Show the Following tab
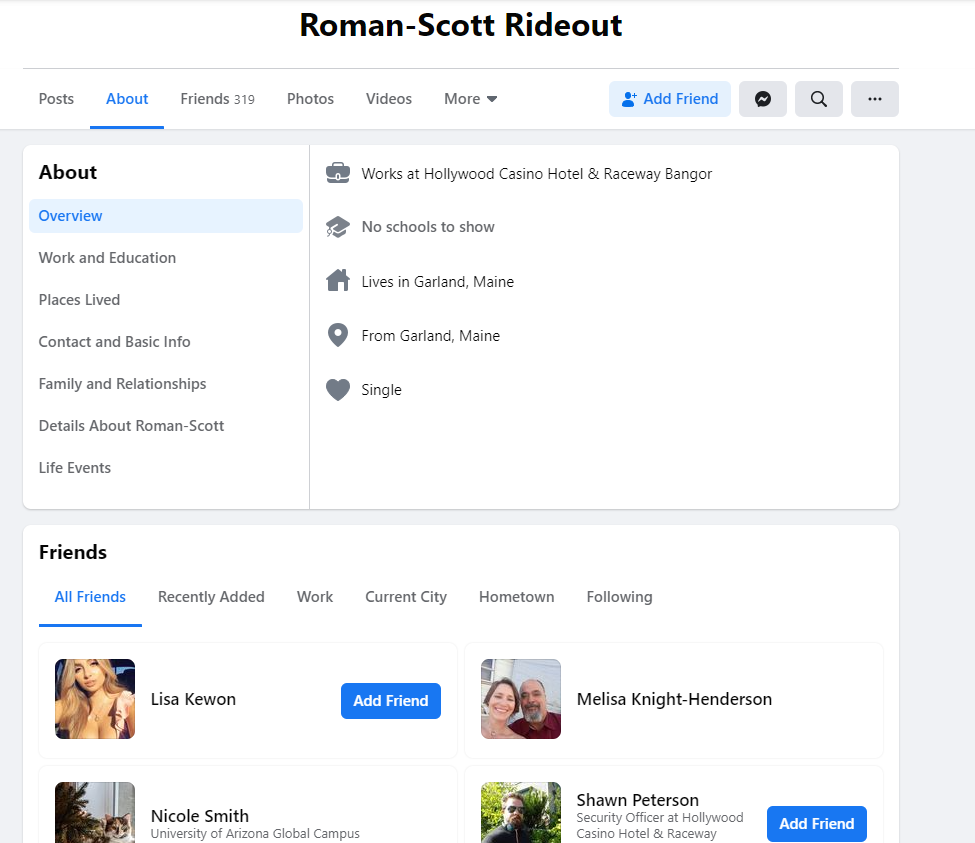The width and height of the screenshot is (975, 843). pos(619,597)
